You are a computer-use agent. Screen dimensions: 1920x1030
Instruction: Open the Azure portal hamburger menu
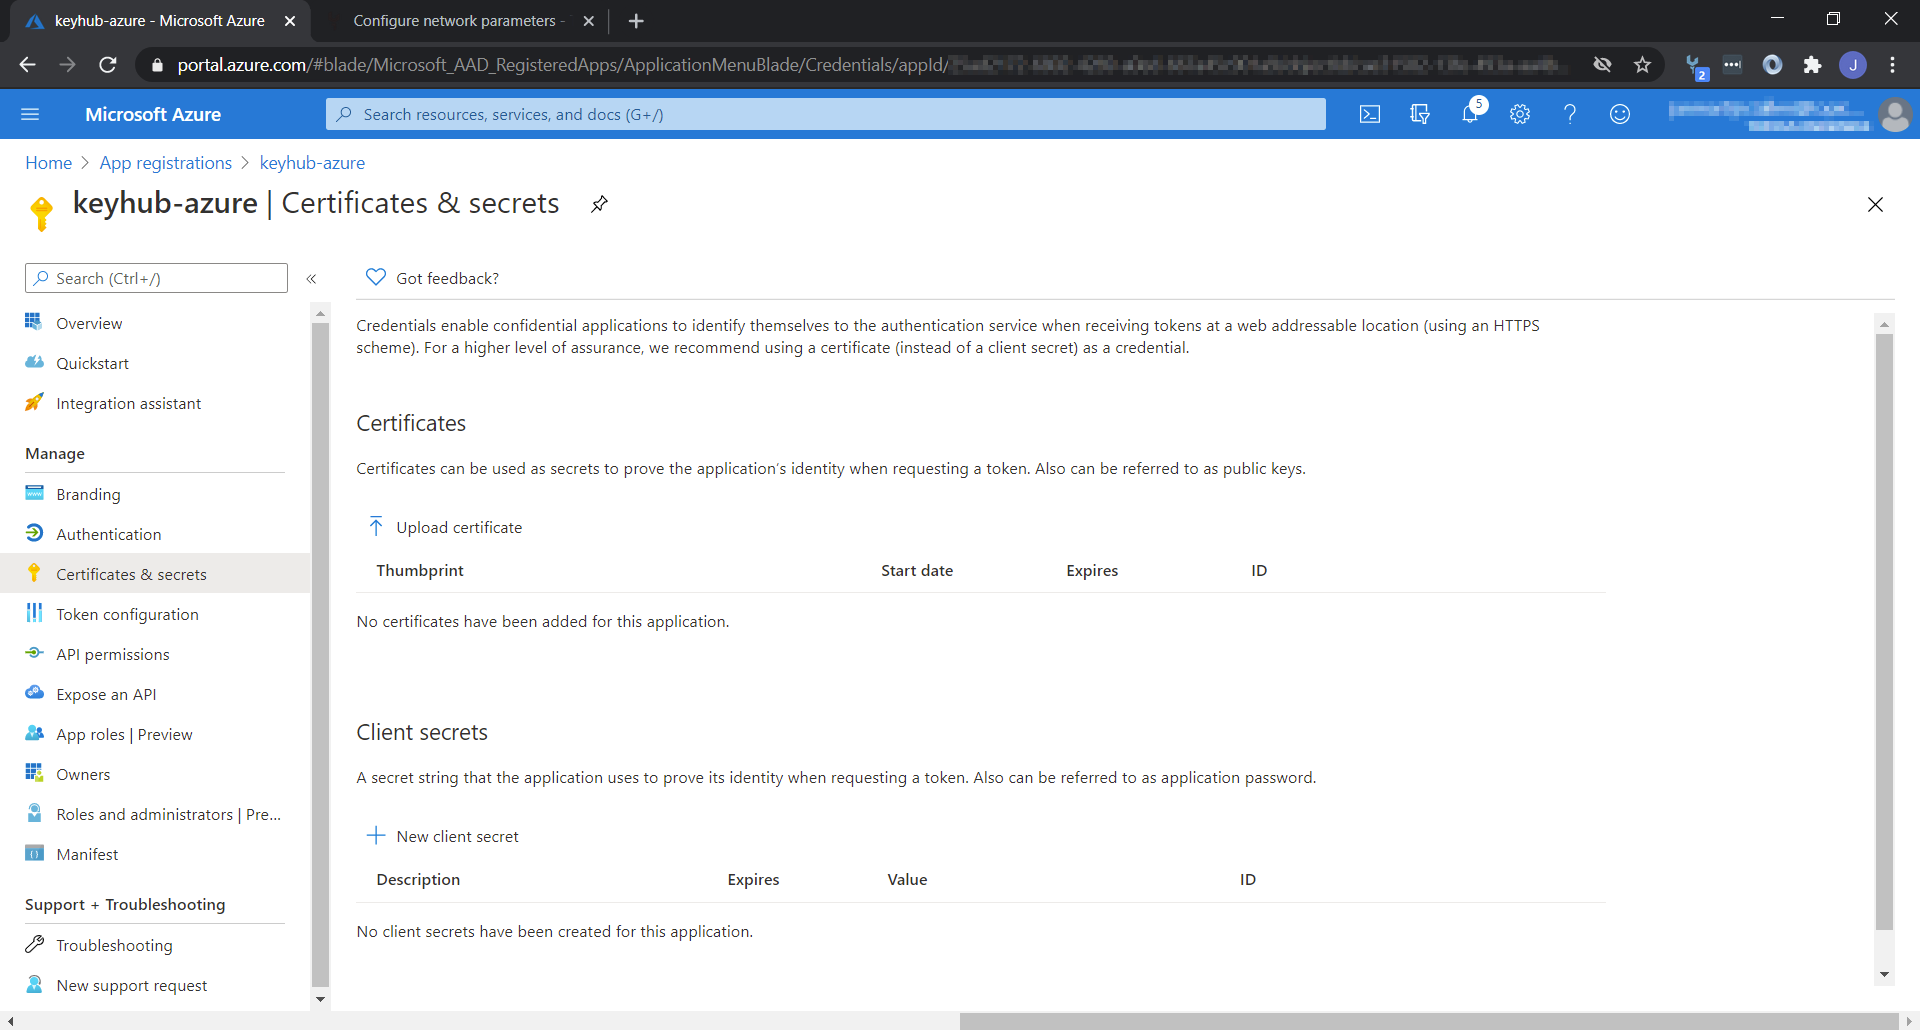pyautogui.click(x=30, y=114)
